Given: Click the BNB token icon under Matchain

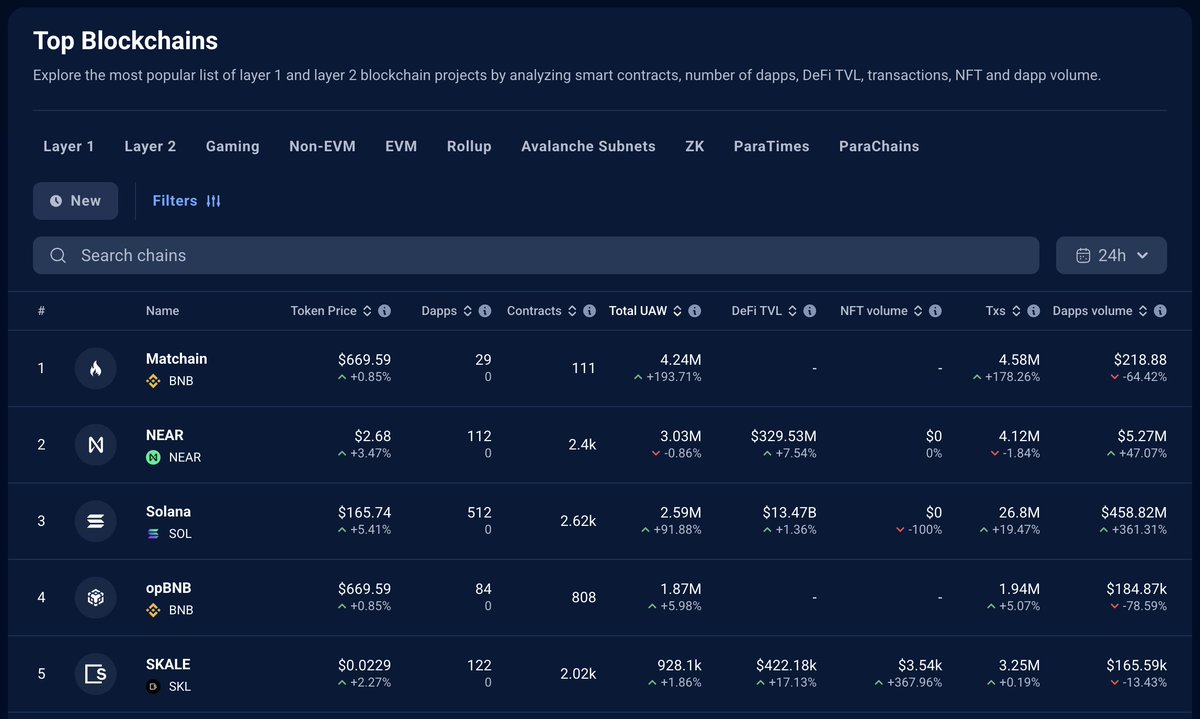Looking at the screenshot, I should [x=153, y=381].
